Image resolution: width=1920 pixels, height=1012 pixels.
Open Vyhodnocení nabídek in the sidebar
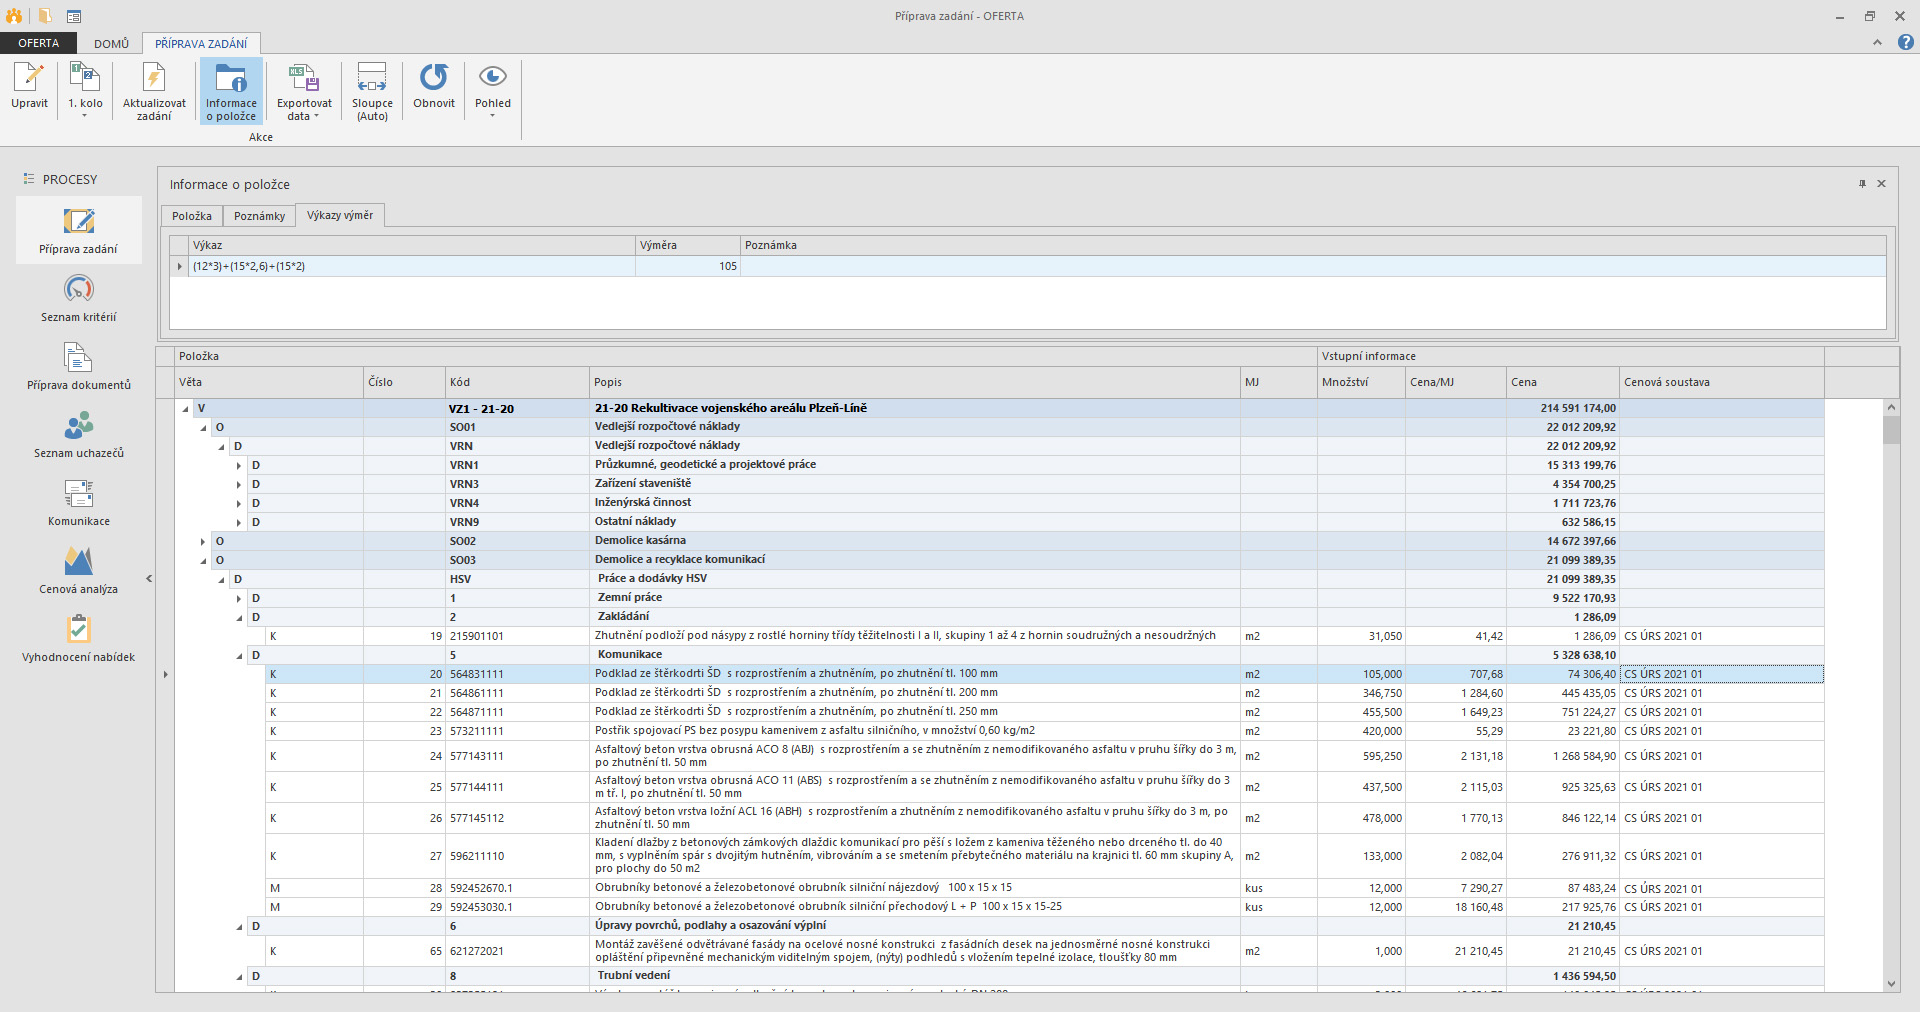click(x=79, y=638)
